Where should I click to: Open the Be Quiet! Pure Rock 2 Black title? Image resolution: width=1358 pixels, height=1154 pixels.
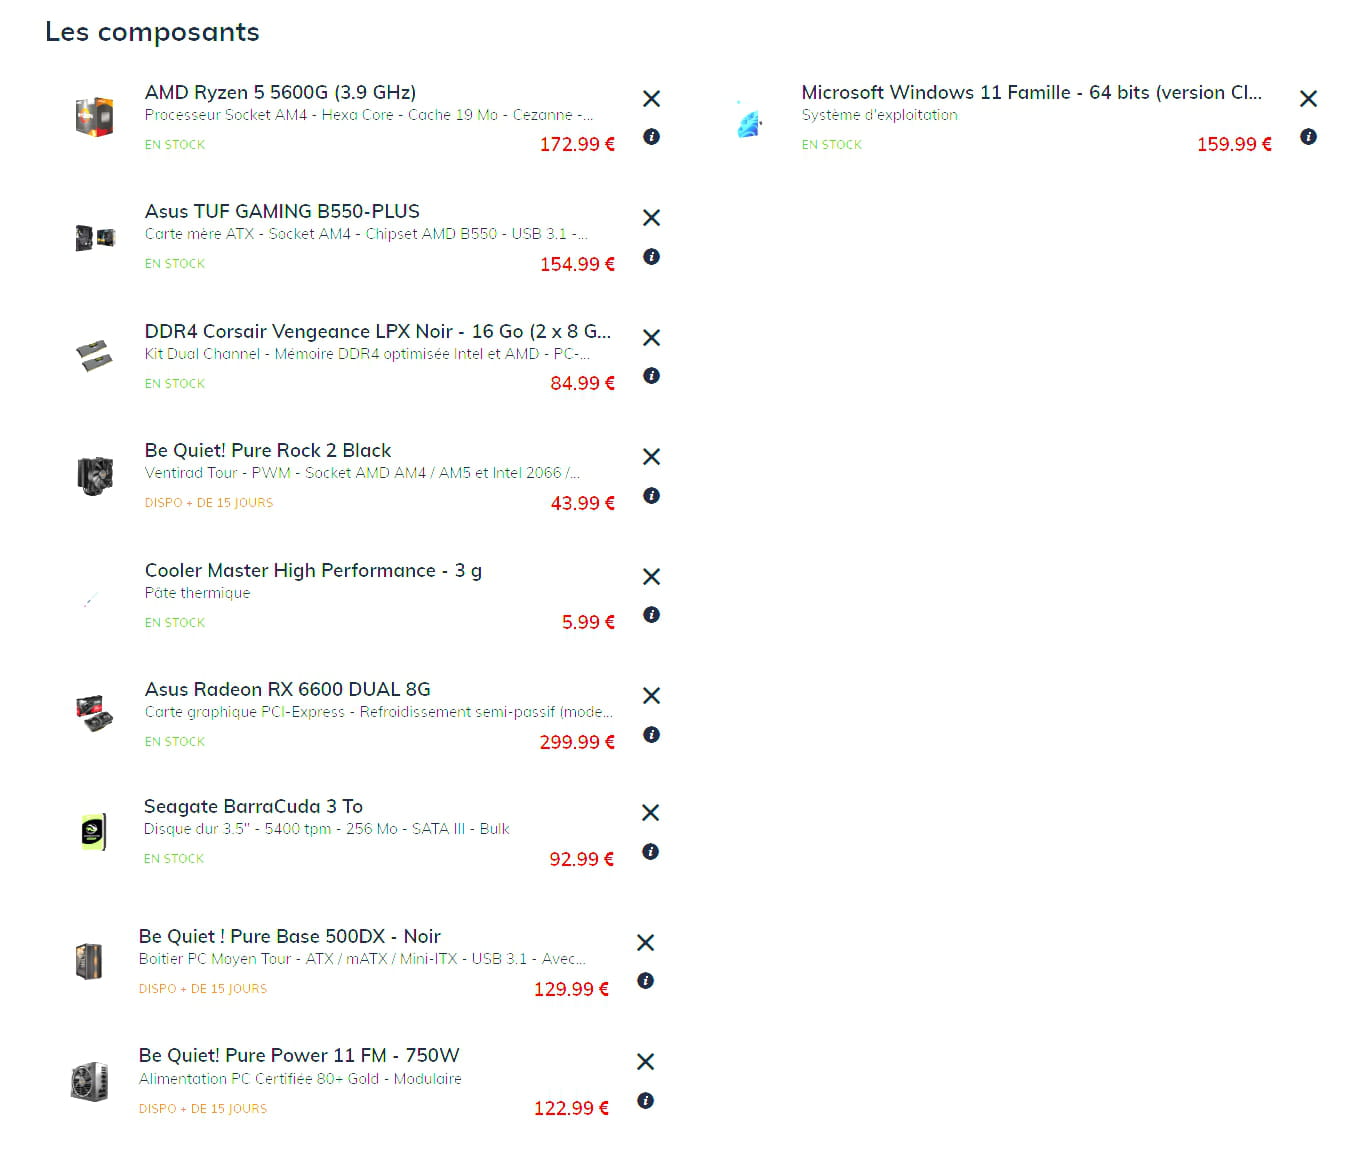[x=268, y=450]
